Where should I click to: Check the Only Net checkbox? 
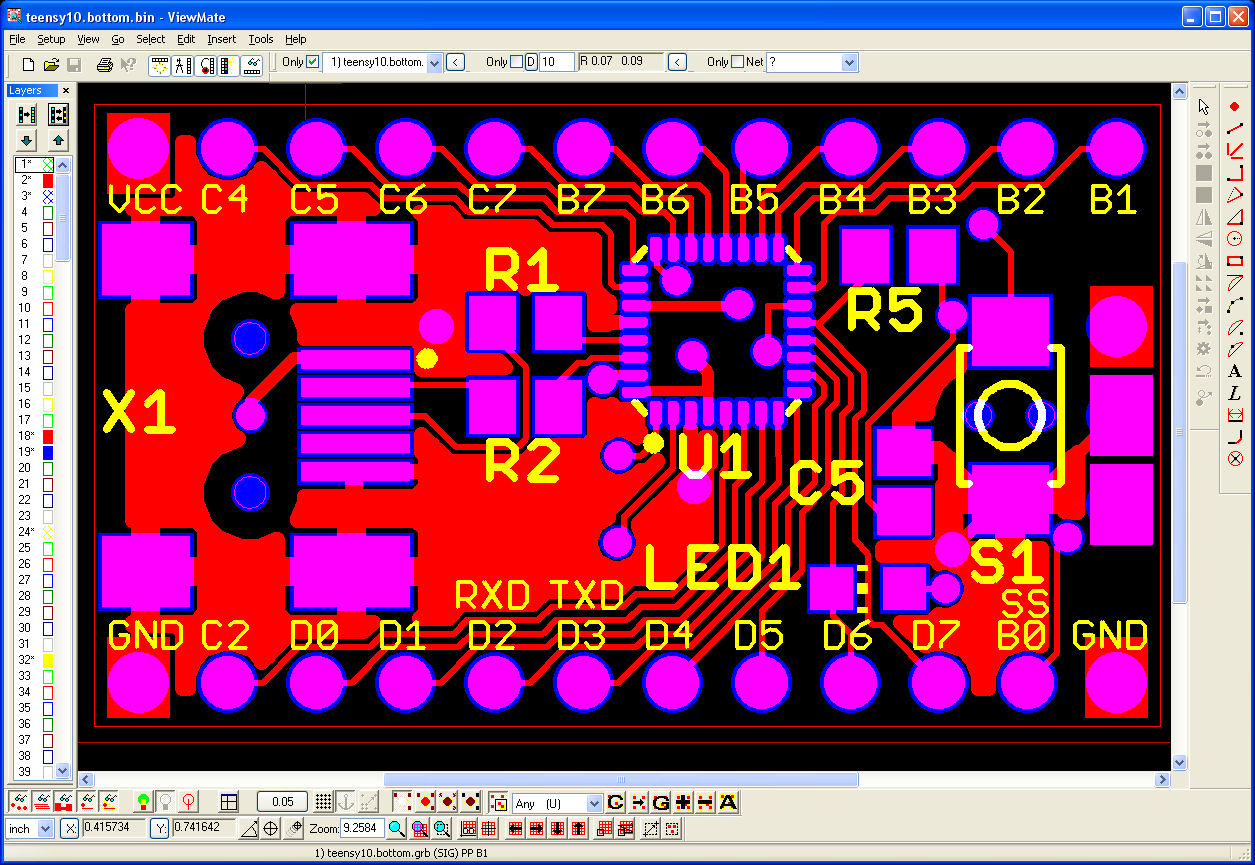click(738, 62)
